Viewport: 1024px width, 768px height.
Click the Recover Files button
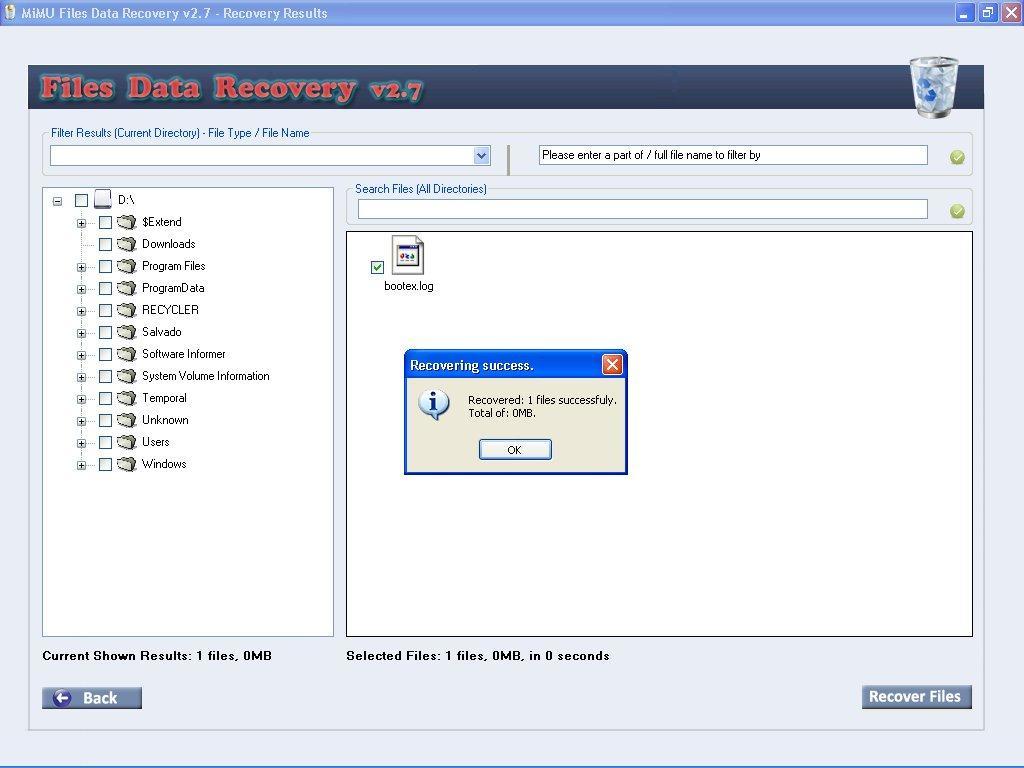click(916, 697)
